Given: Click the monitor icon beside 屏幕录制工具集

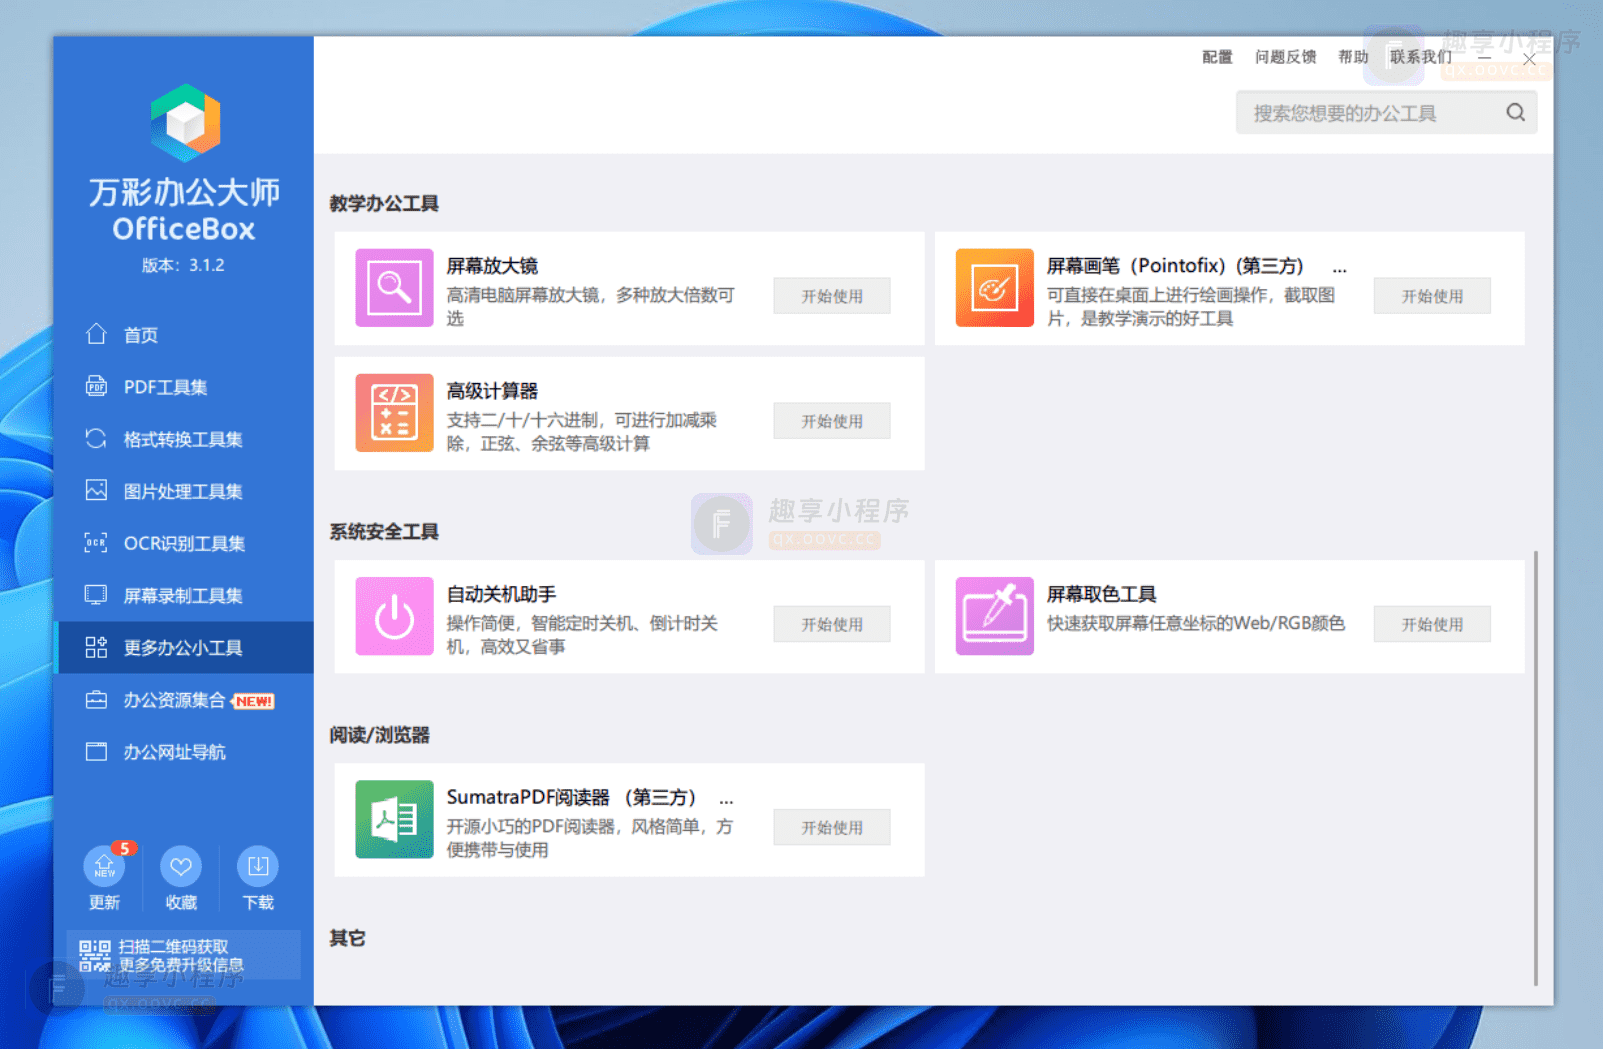Looking at the screenshot, I should (96, 595).
